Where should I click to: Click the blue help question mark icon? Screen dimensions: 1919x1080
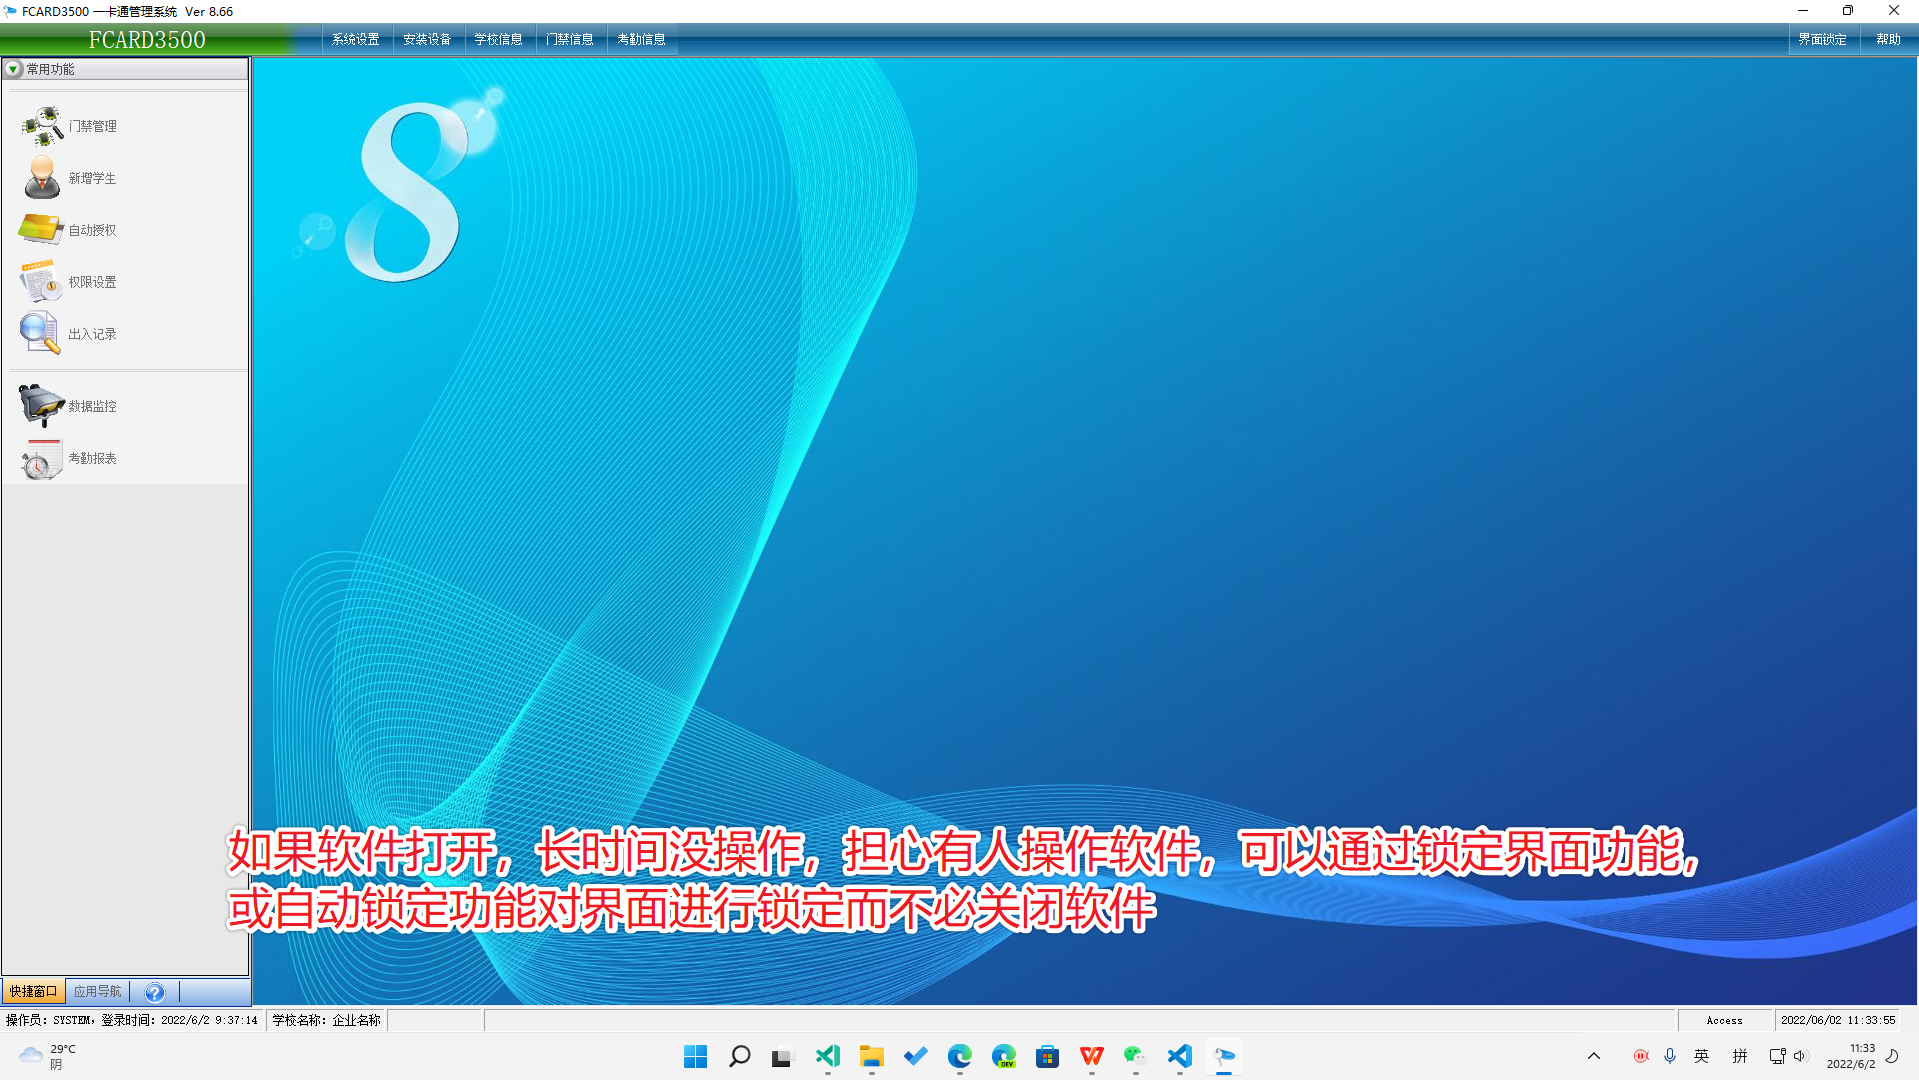pos(154,992)
